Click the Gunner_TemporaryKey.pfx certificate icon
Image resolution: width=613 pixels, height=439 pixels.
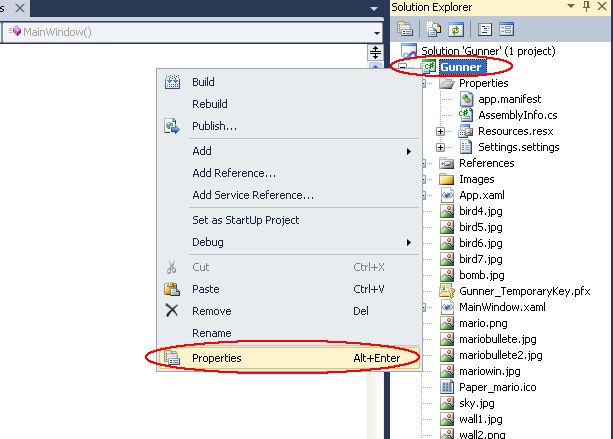[447, 291]
